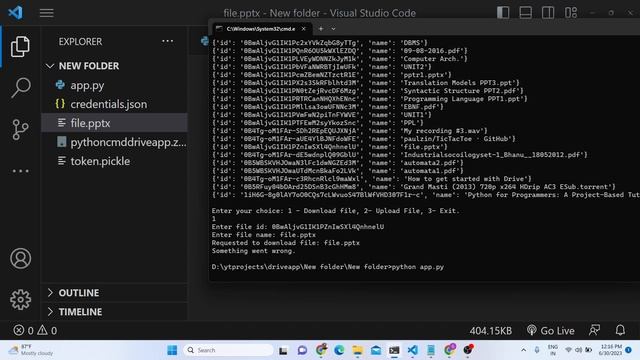Switch to Visual Studio Code on taskbar

(413, 350)
